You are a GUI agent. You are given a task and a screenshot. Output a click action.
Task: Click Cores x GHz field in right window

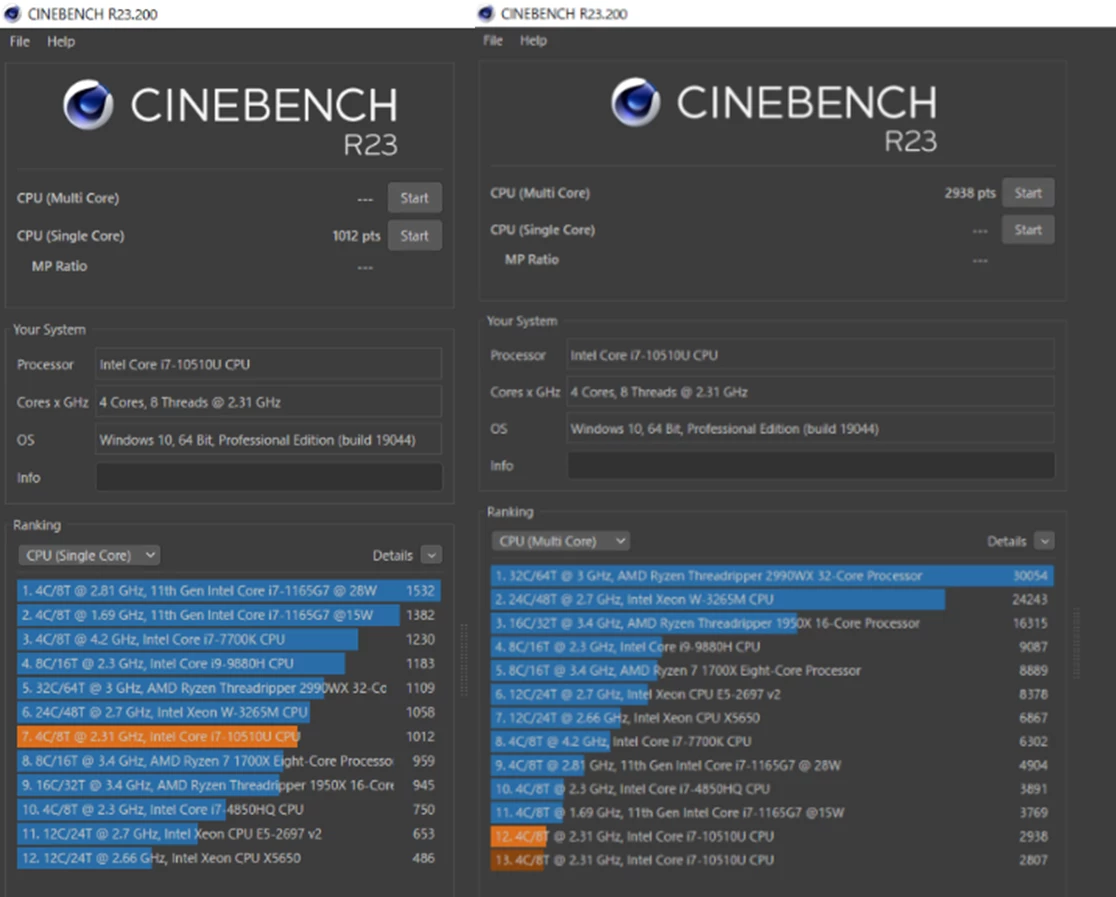(810, 392)
